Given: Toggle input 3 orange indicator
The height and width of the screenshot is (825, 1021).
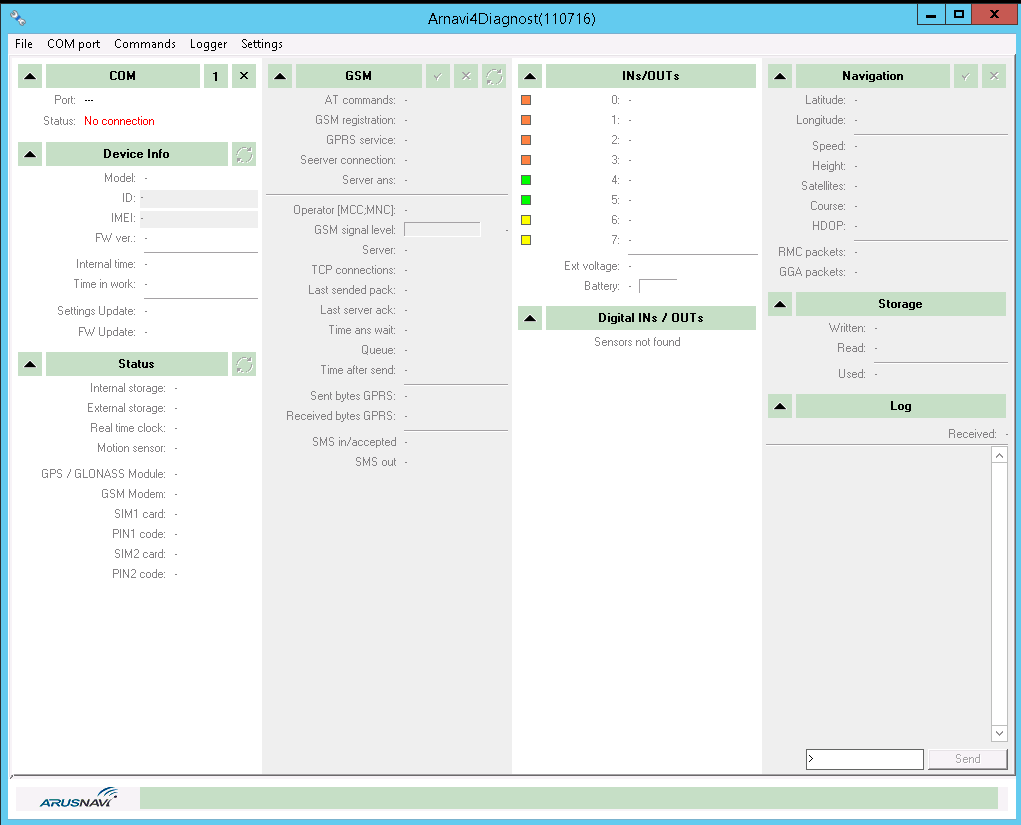Looking at the screenshot, I should tap(526, 160).
